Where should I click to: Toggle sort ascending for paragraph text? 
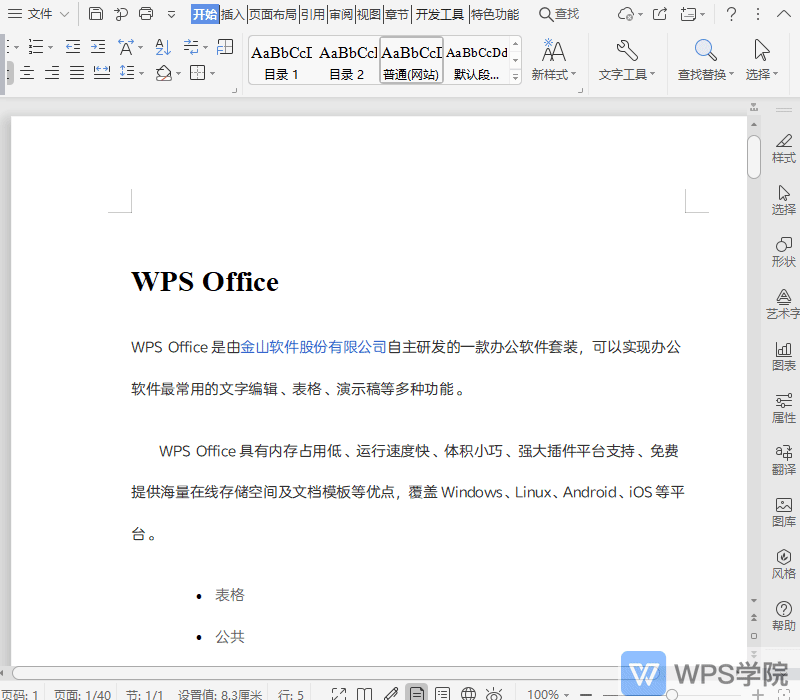(162, 47)
